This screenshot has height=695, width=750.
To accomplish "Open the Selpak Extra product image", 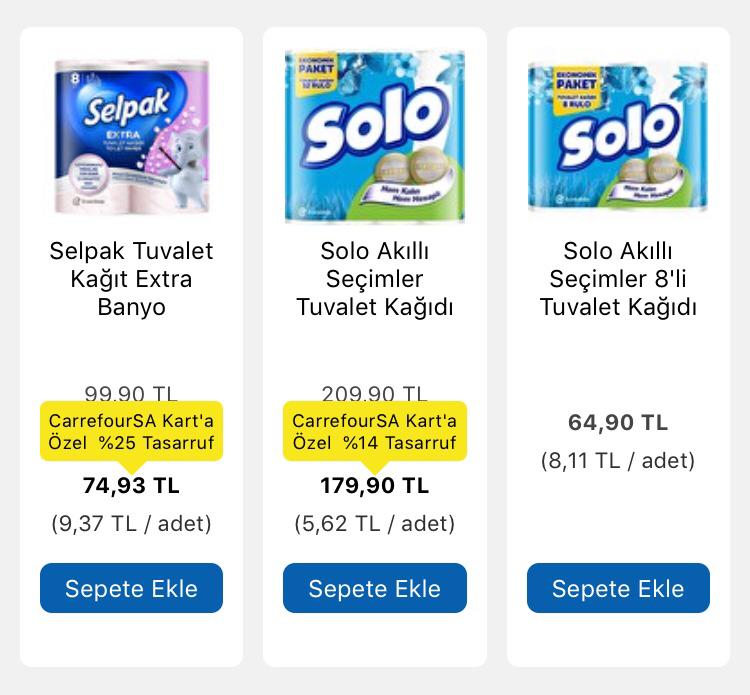I will 131,135.
